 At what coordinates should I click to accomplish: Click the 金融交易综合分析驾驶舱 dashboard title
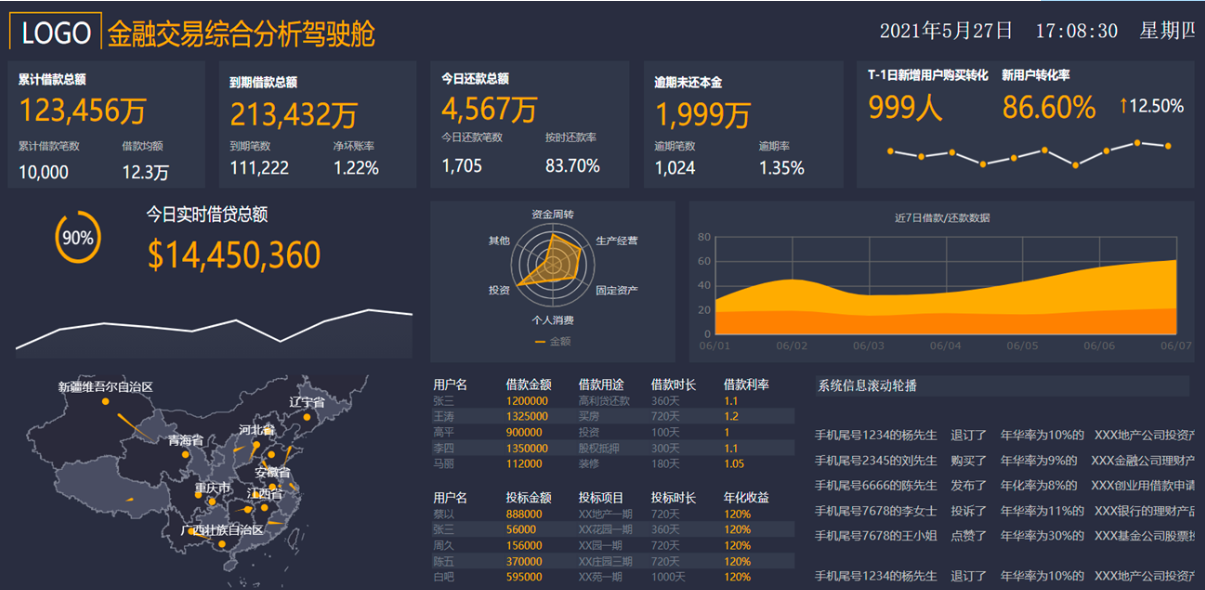pos(241,33)
